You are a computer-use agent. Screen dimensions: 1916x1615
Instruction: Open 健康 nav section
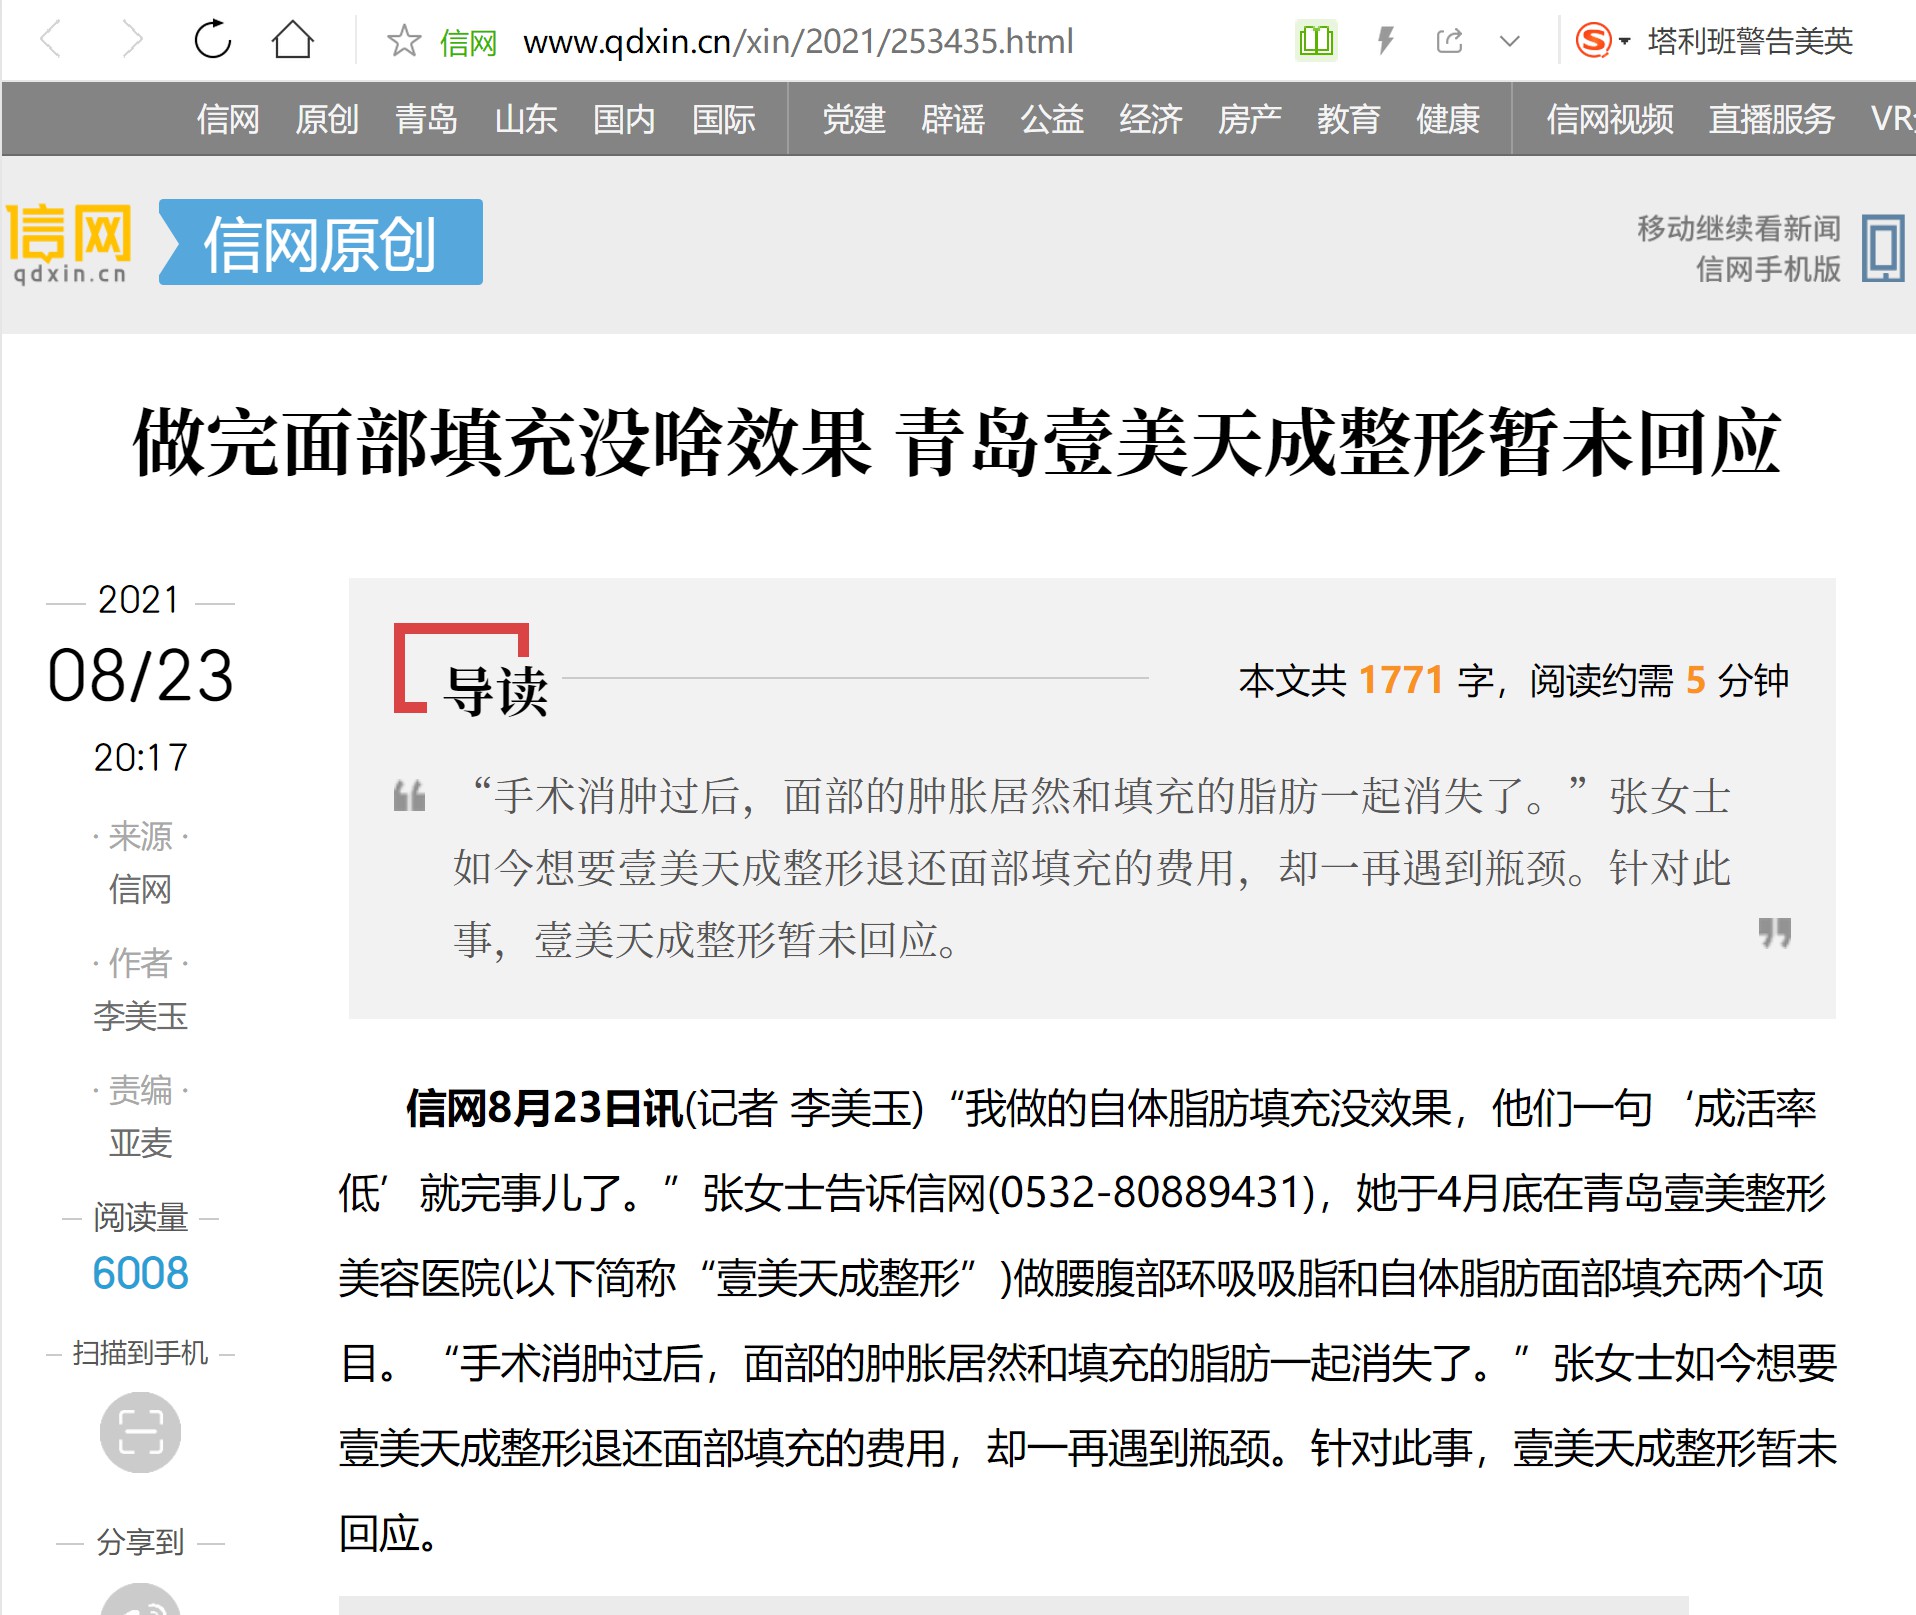1448,119
